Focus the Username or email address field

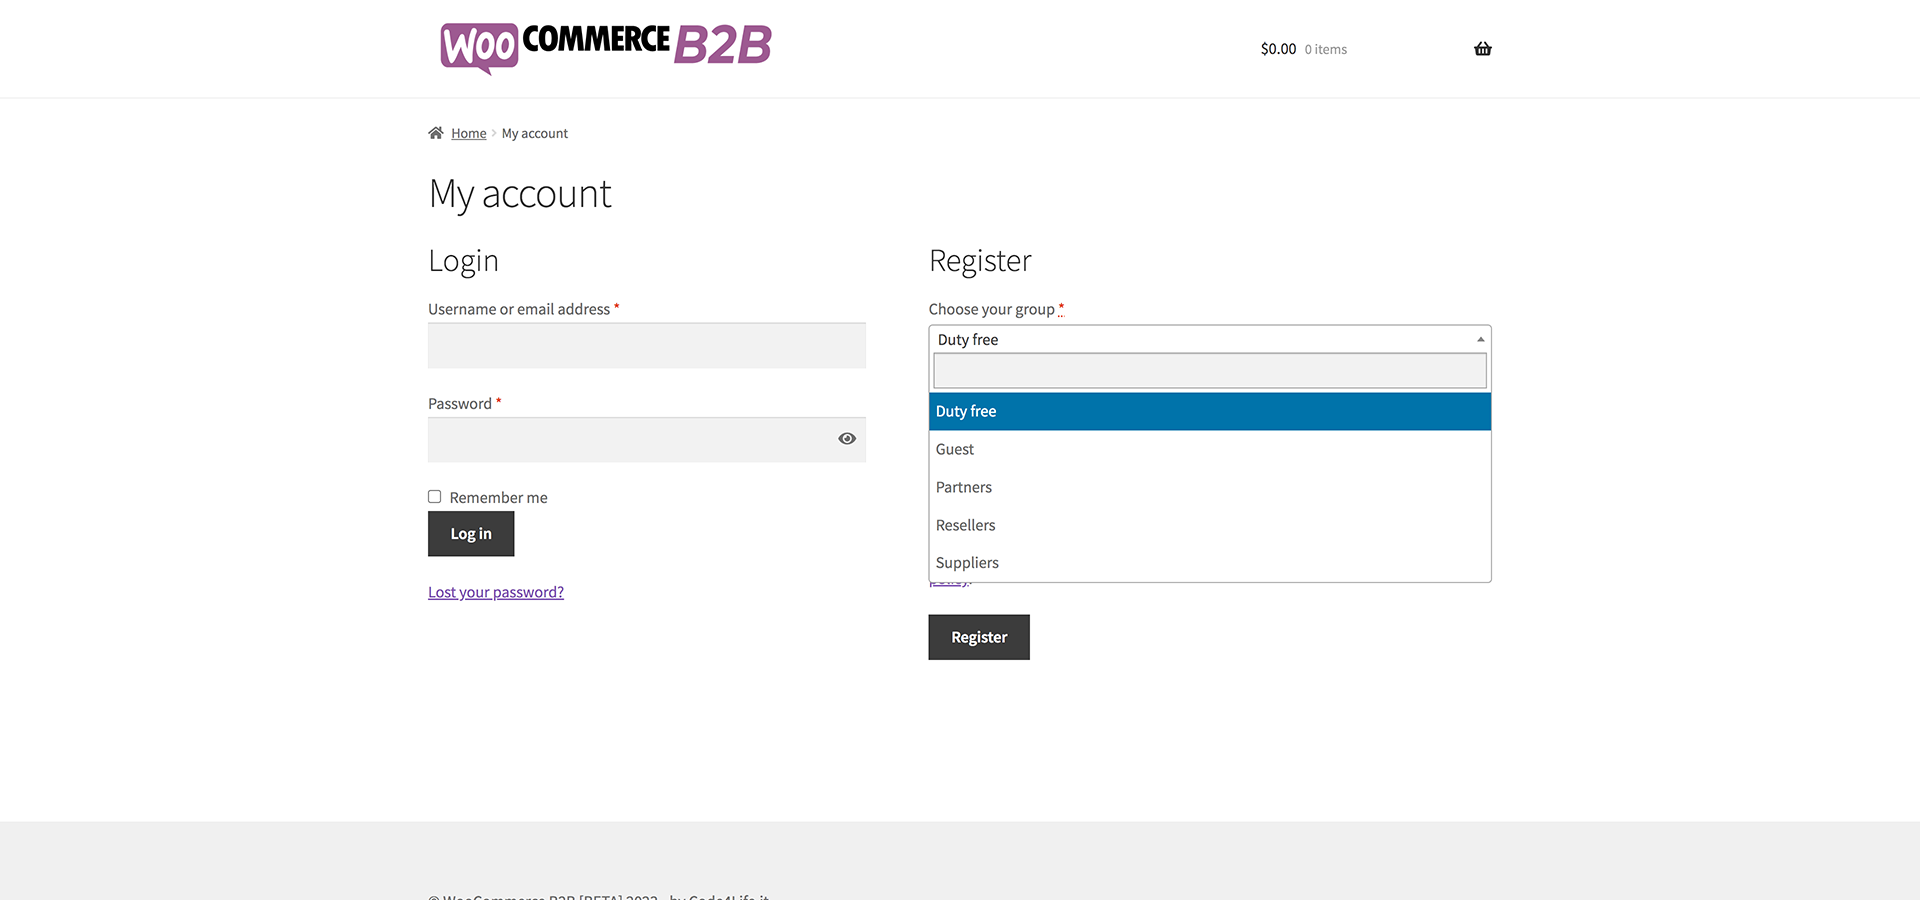click(x=646, y=346)
